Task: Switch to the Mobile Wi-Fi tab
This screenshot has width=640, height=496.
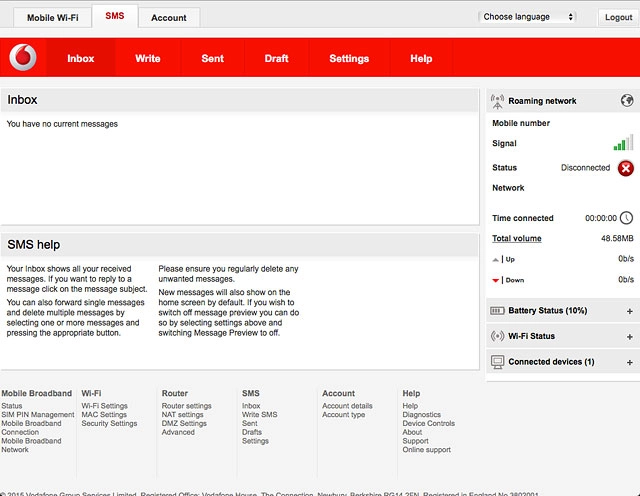Action: pyautogui.click(x=52, y=18)
